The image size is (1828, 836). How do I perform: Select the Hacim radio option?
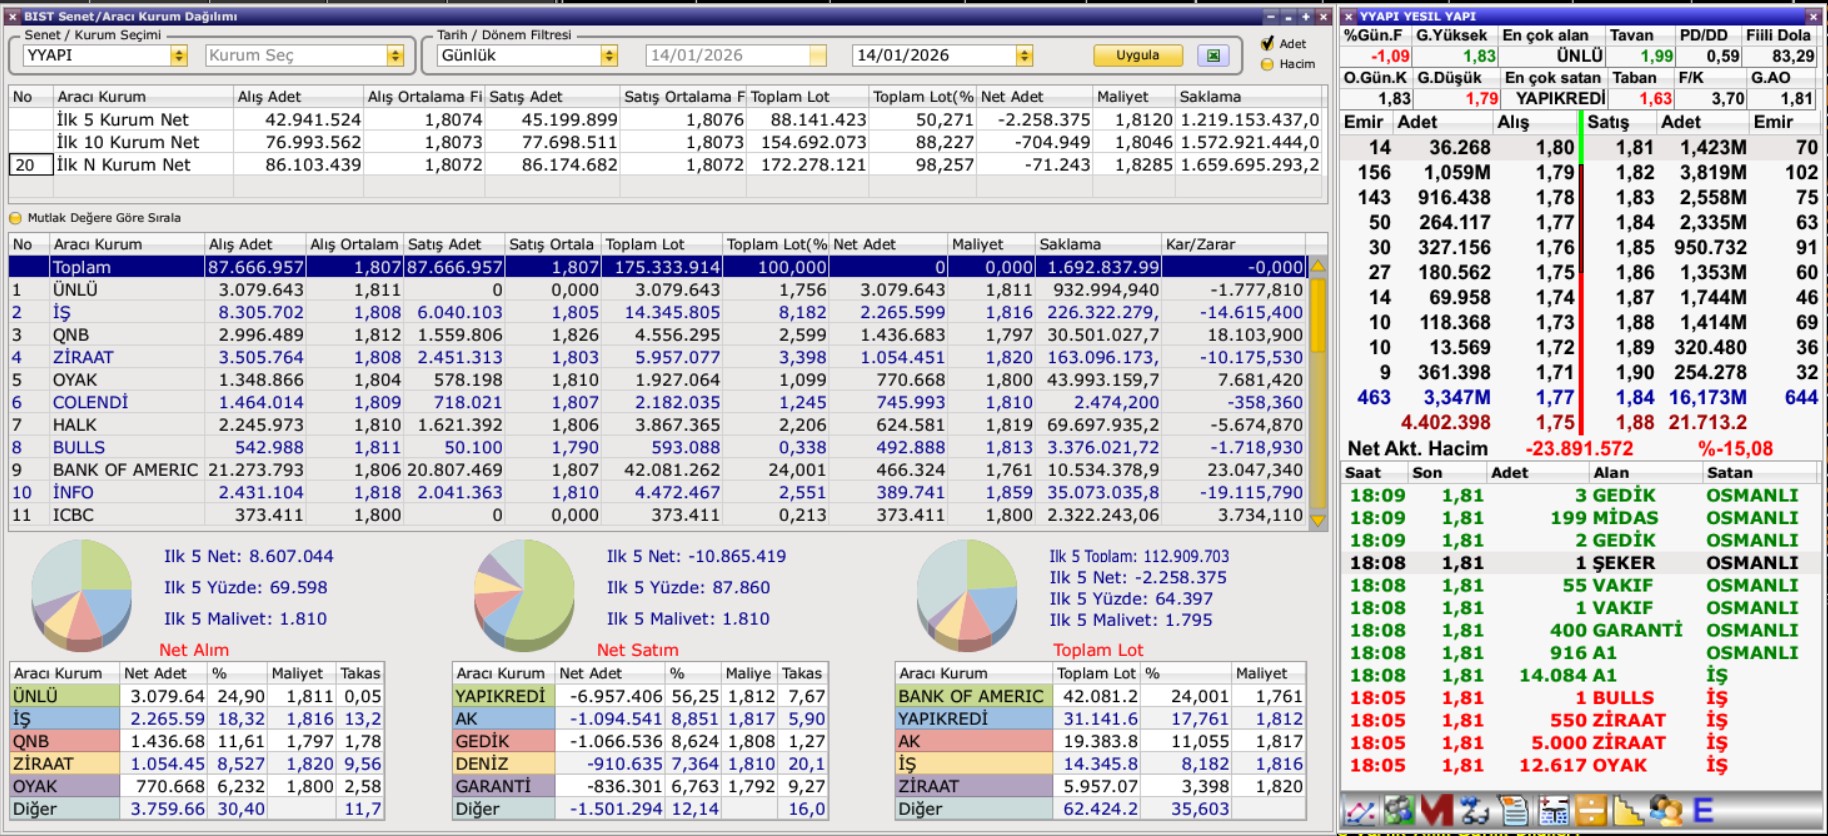(x=1268, y=64)
